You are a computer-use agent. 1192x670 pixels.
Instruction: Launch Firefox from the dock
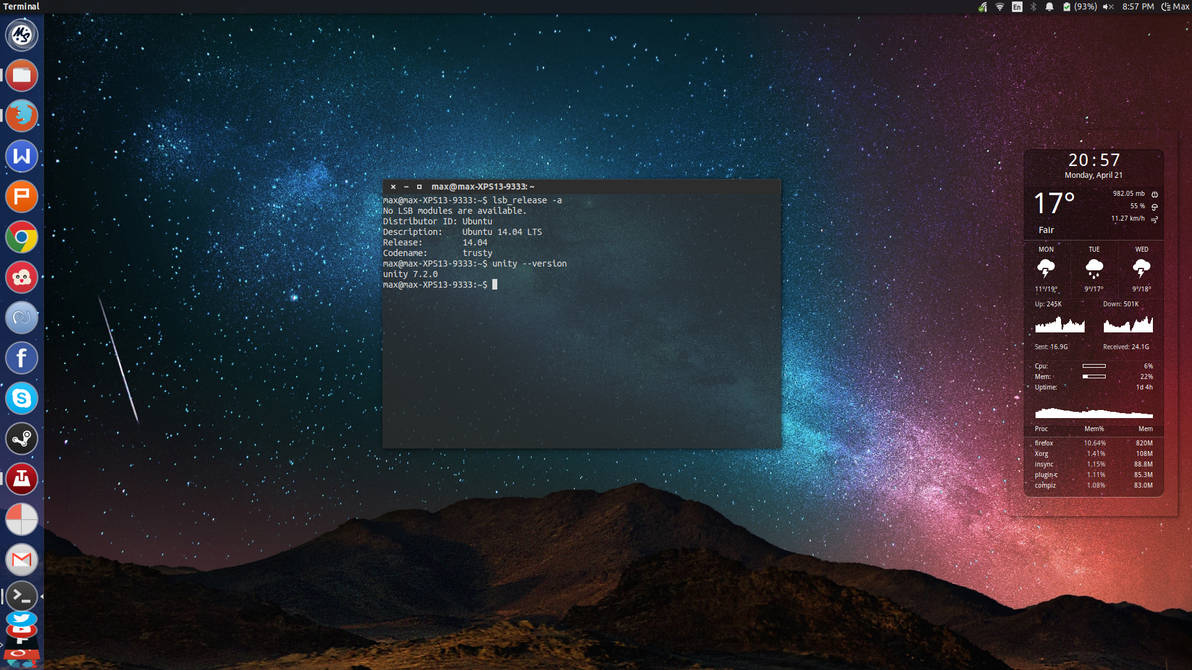[x=21, y=115]
